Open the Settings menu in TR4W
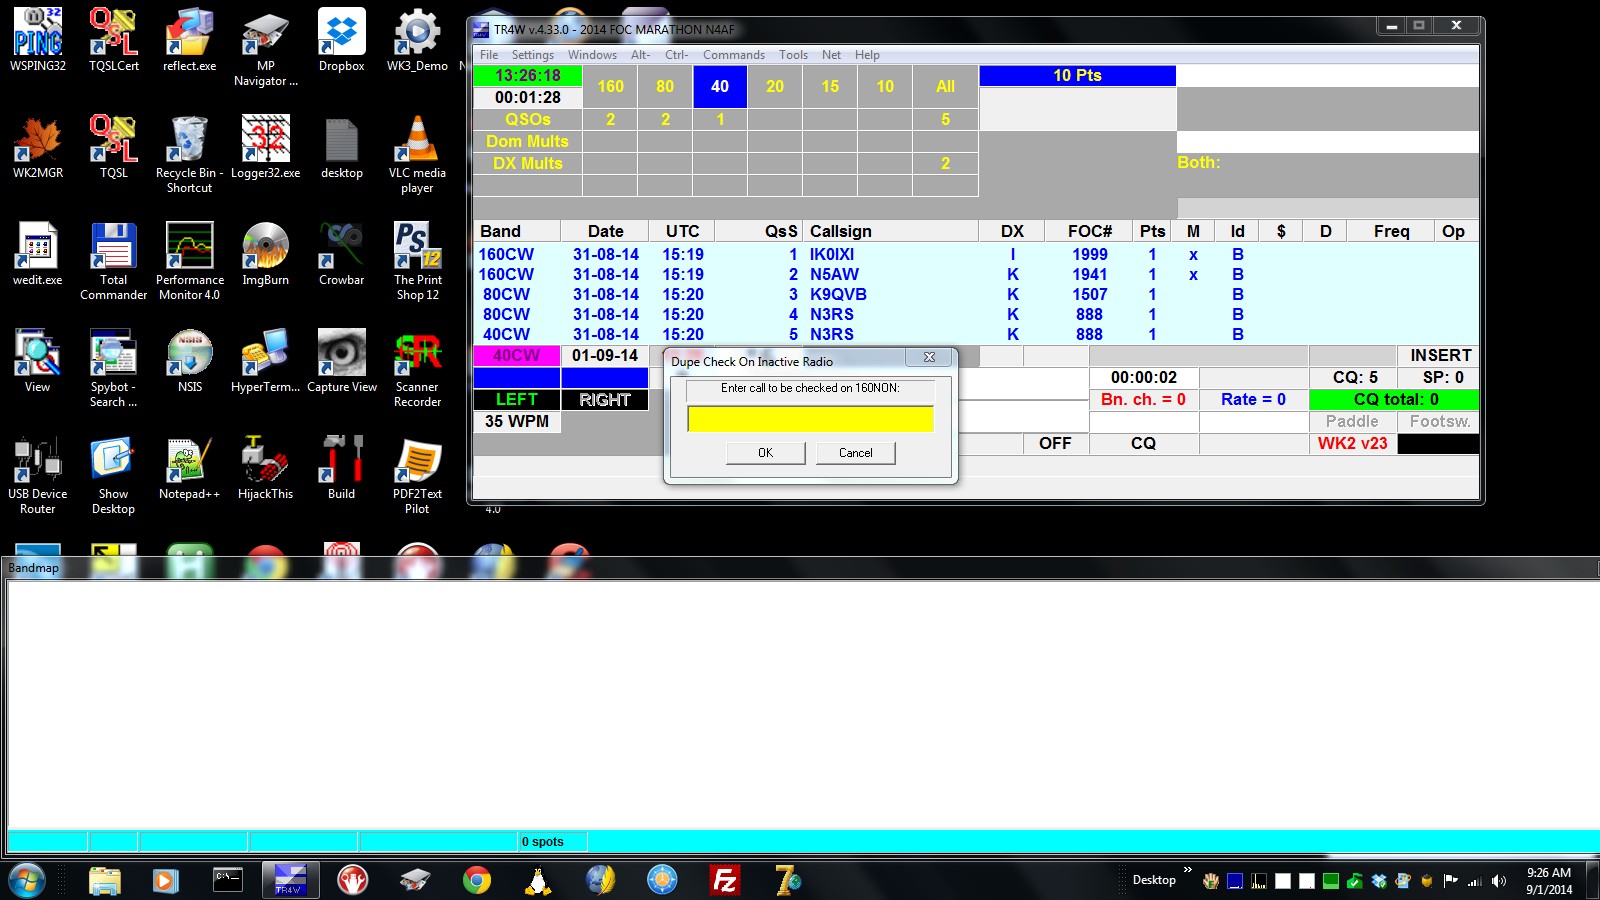The height and width of the screenshot is (900, 1600). (533, 55)
